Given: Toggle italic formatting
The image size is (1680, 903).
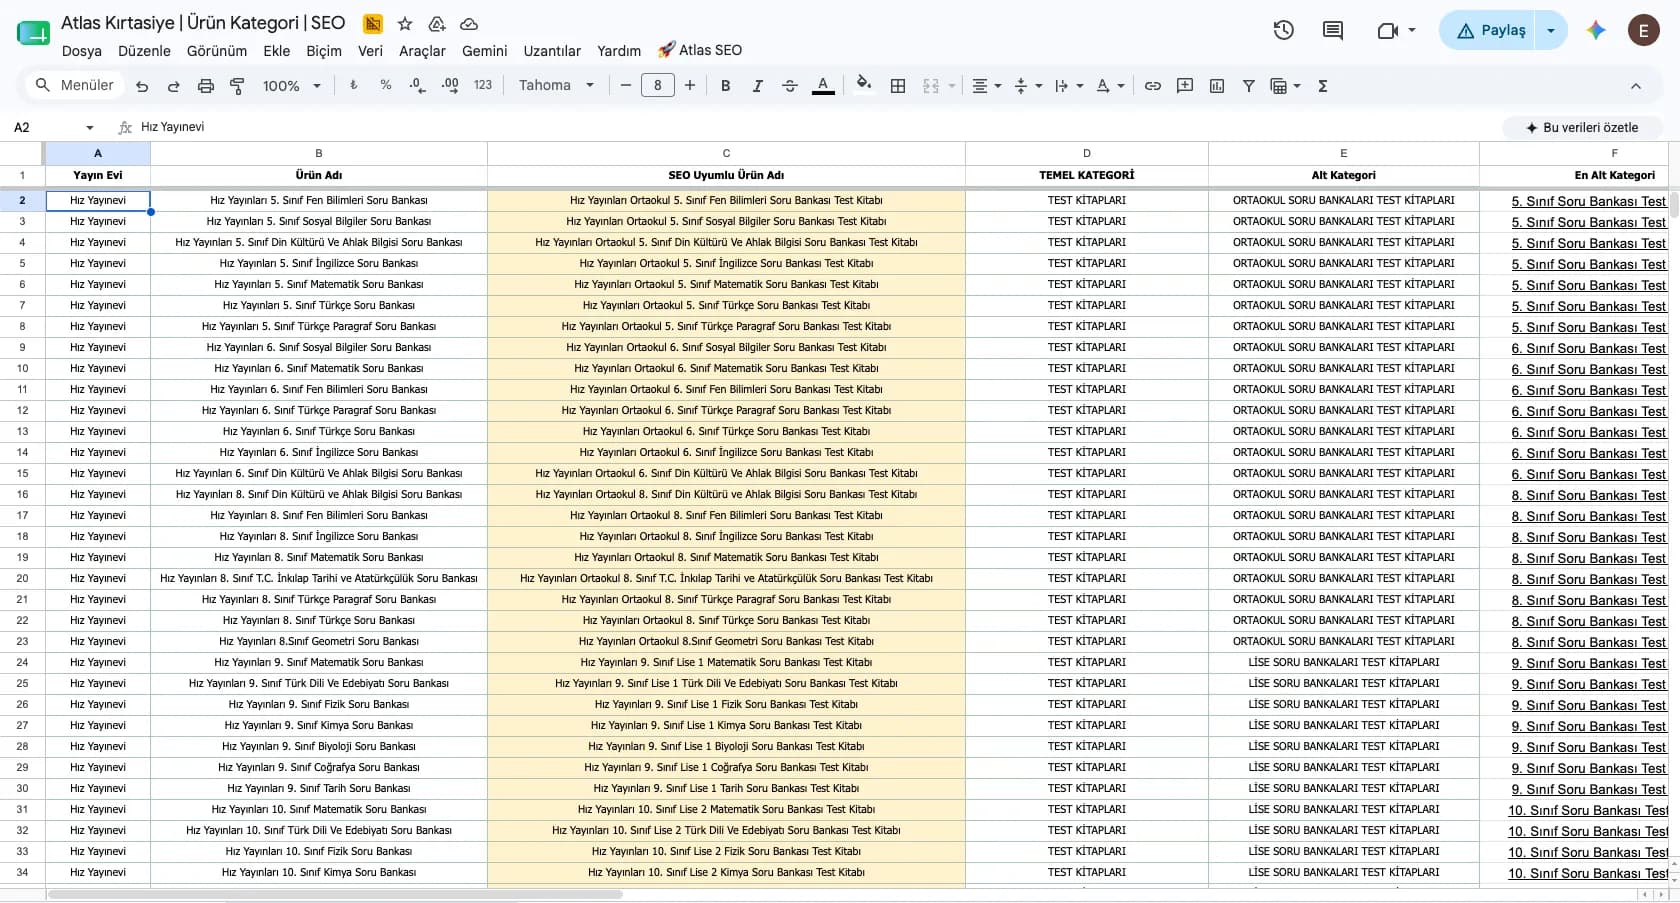Looking at the screenshot, I should 758,86.
